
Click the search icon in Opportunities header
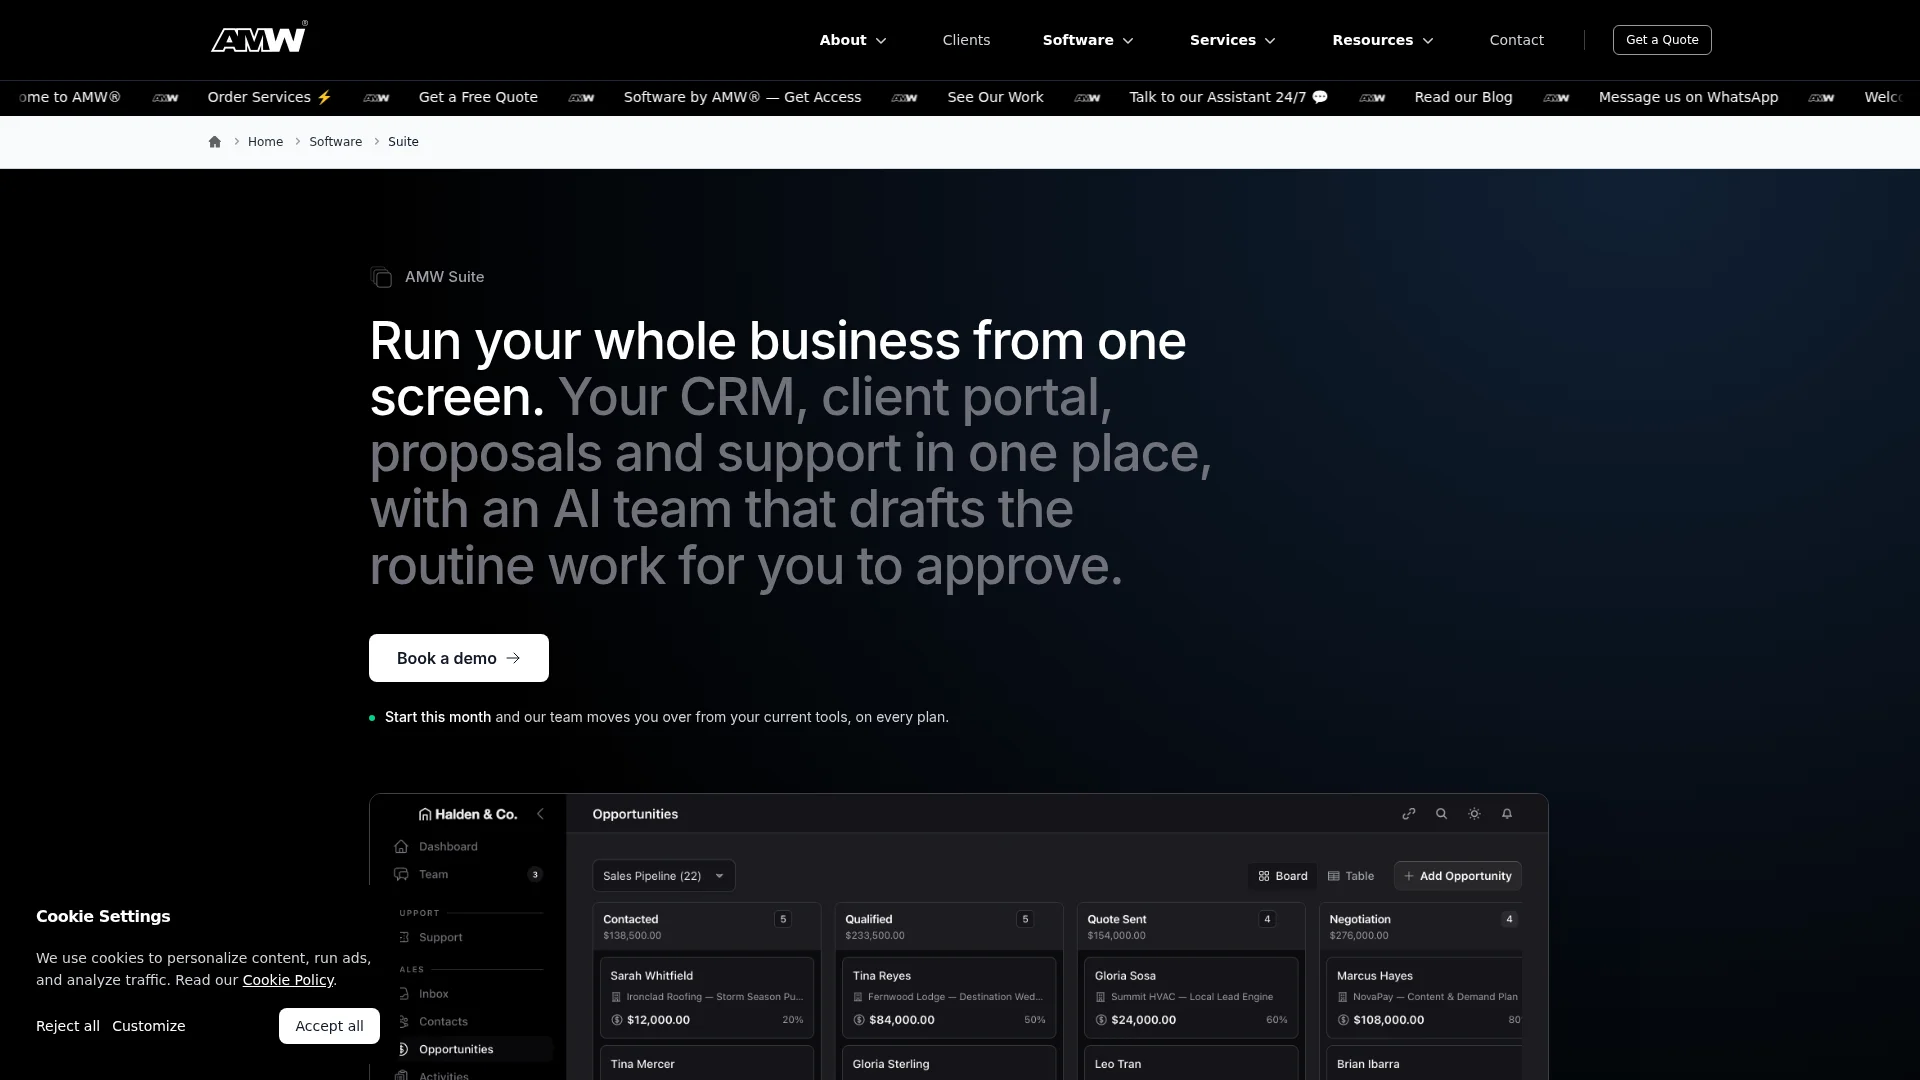click(1441, 814)
